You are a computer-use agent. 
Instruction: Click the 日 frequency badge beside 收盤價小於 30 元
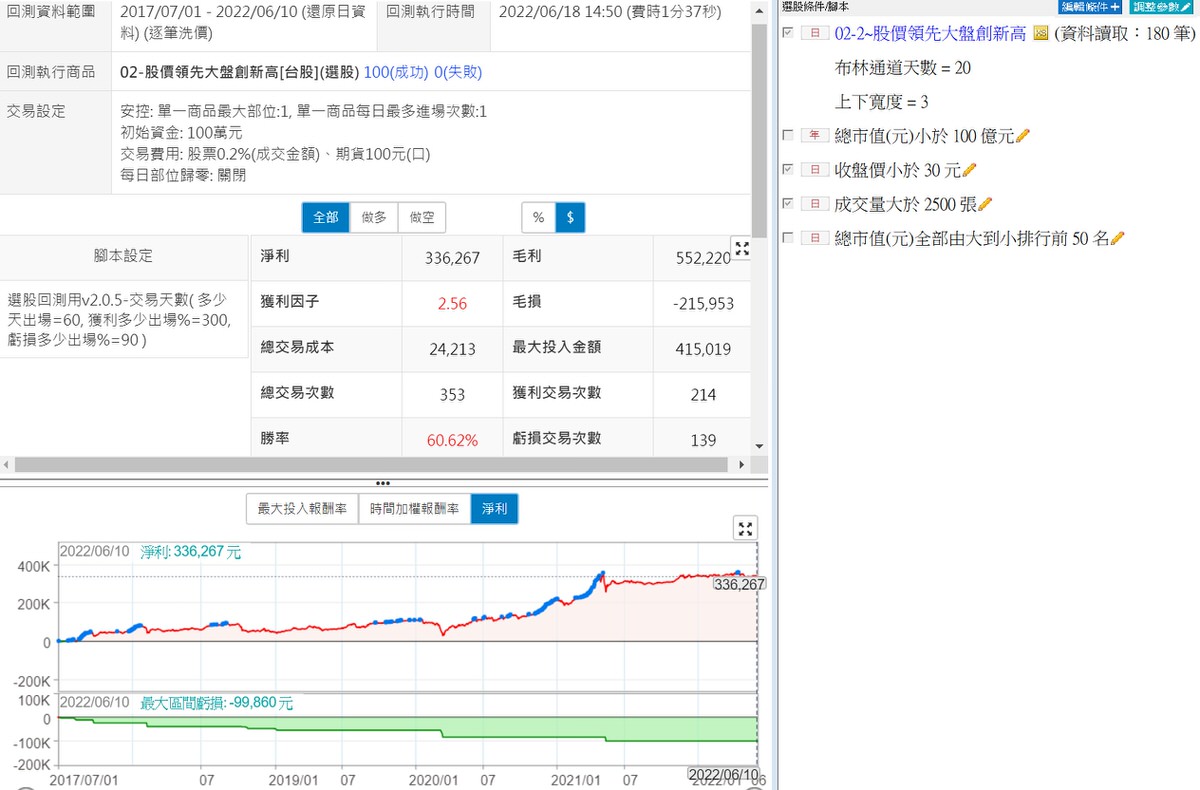[815, 170]
